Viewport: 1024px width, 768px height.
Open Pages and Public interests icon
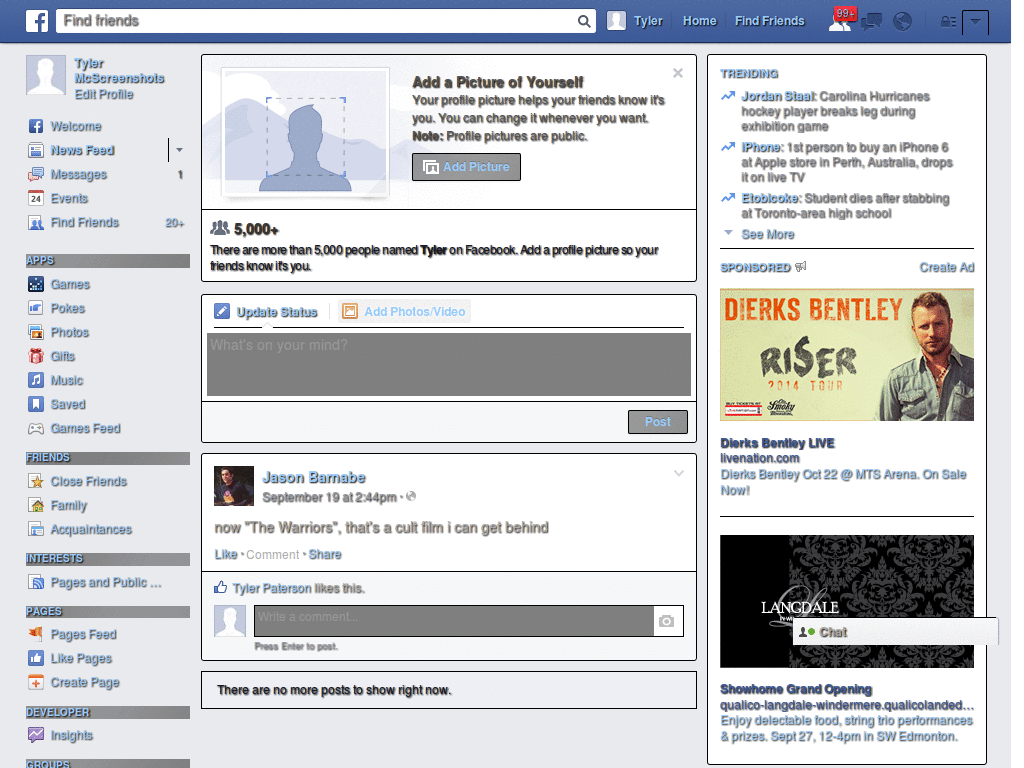pyautogui.click(x=36, y=582)
